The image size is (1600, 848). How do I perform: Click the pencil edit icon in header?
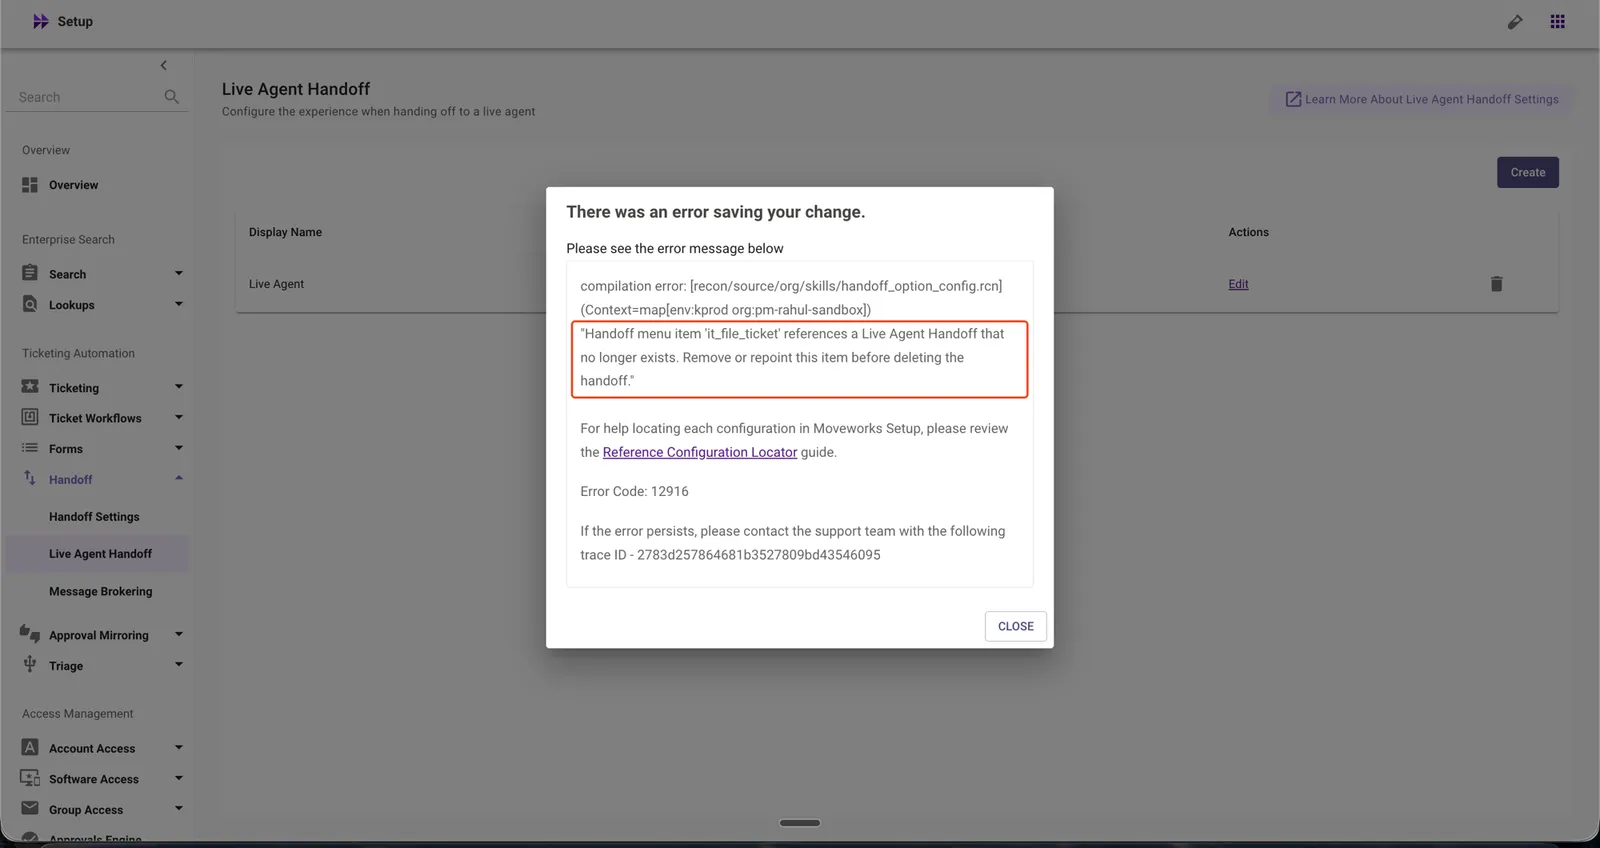(x=1515, y=22)
